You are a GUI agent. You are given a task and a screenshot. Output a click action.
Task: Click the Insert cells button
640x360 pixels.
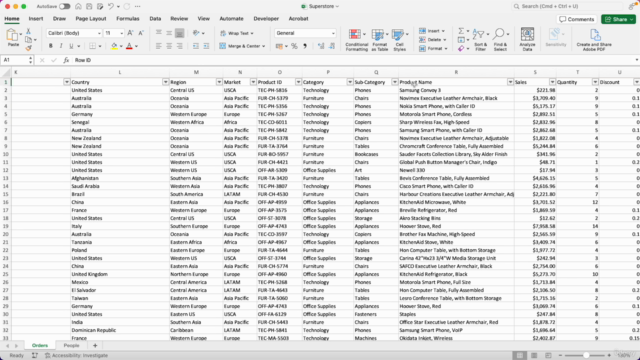pos(432,31)
